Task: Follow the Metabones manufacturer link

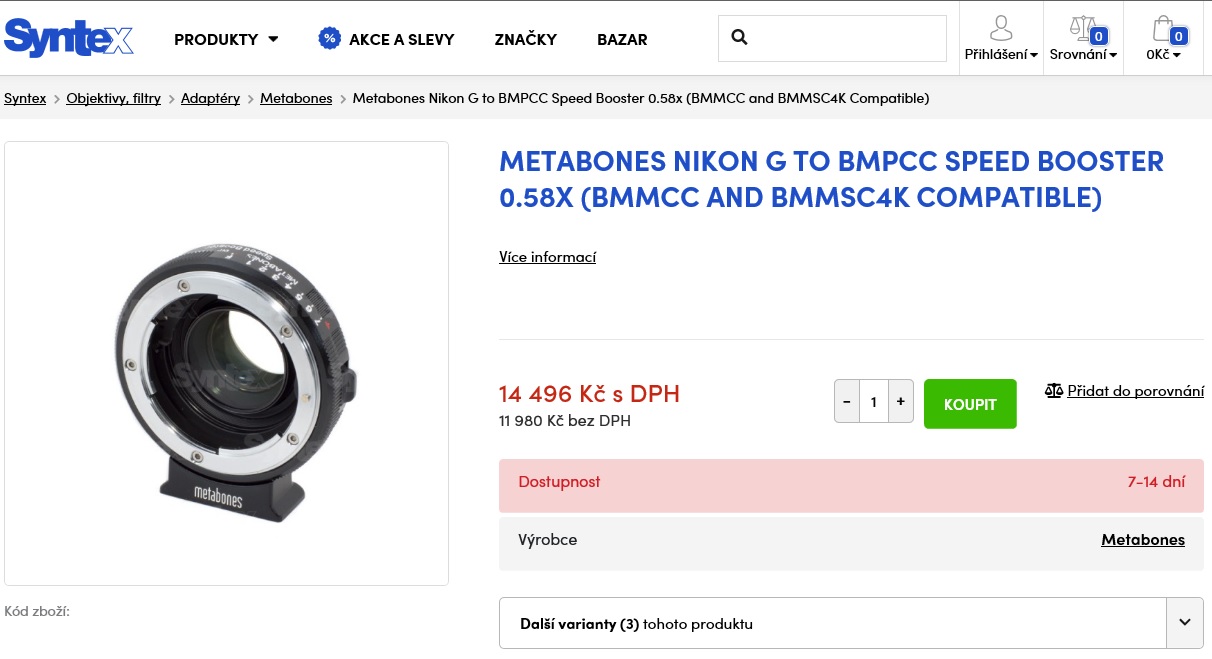Action: tap(1142, 540)
